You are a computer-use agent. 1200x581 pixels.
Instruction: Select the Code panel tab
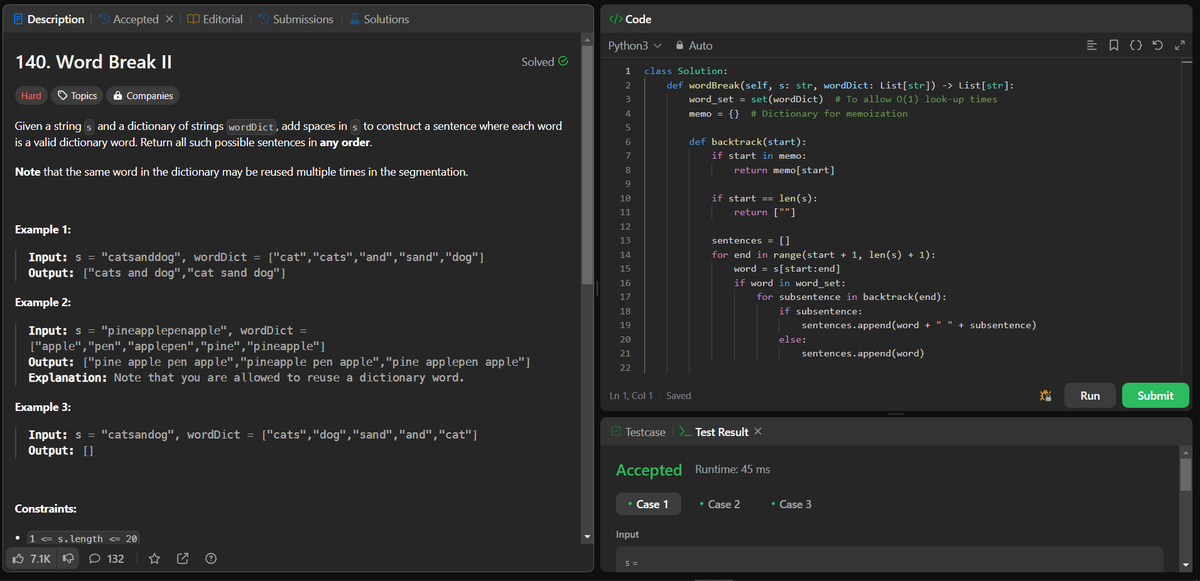click(x=630, y=19)
